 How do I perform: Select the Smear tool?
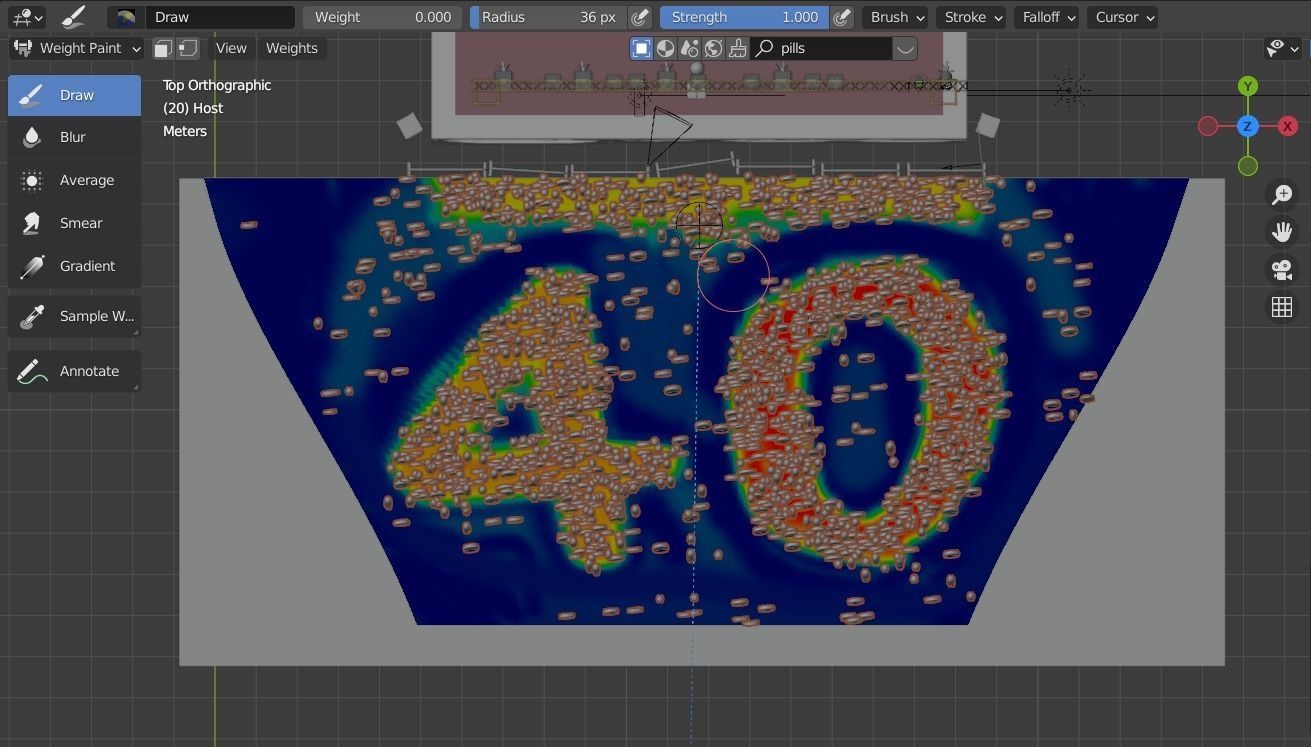coord(74,223)
